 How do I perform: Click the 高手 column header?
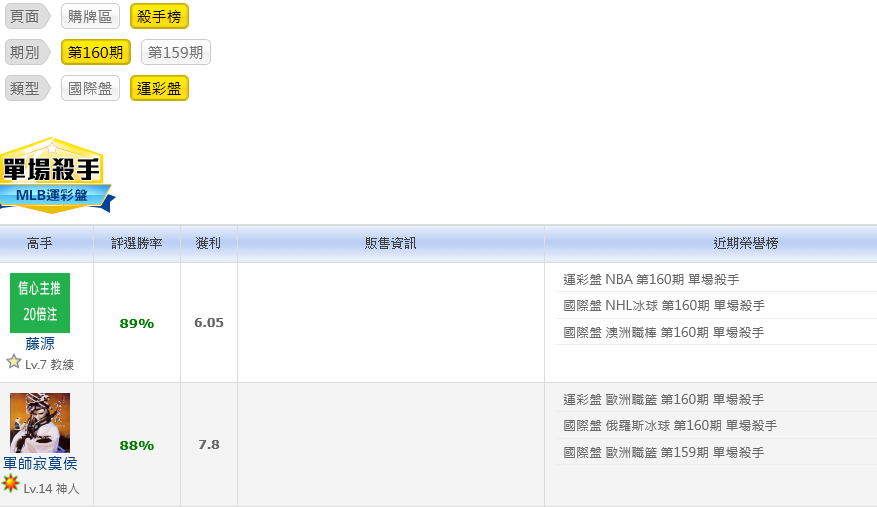(40, 243)
